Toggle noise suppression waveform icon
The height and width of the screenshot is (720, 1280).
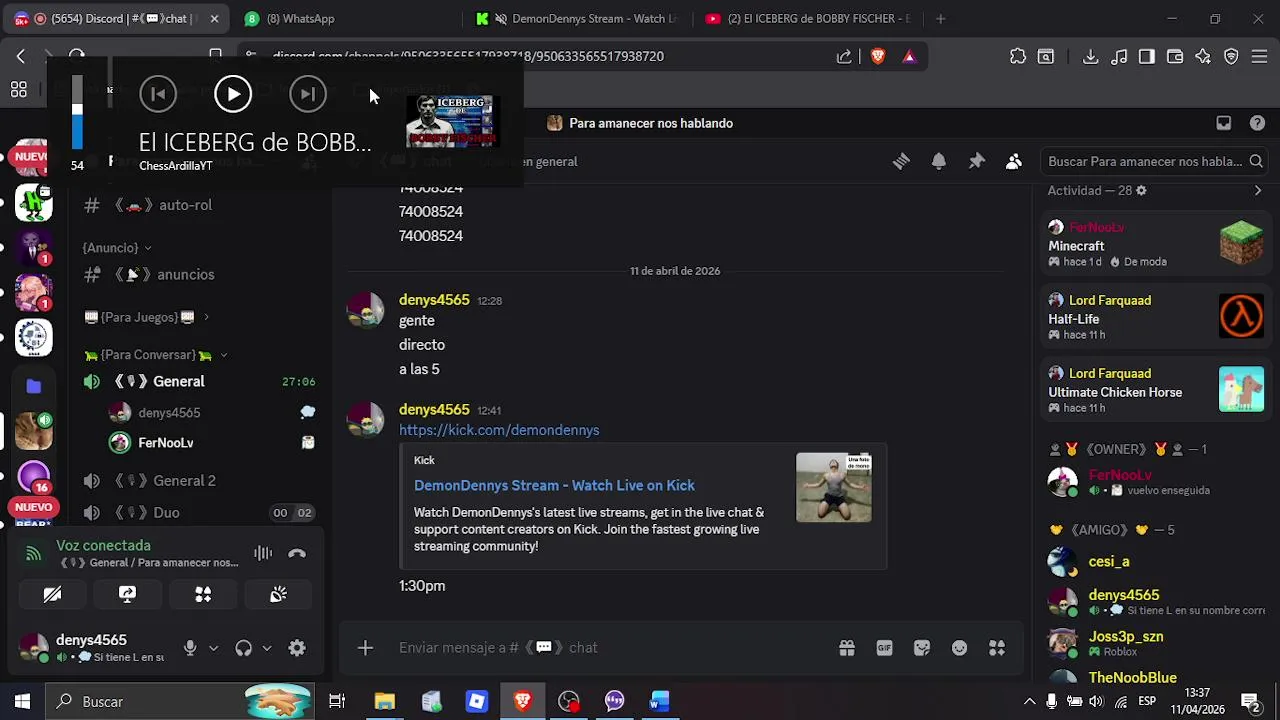(263, 553)
